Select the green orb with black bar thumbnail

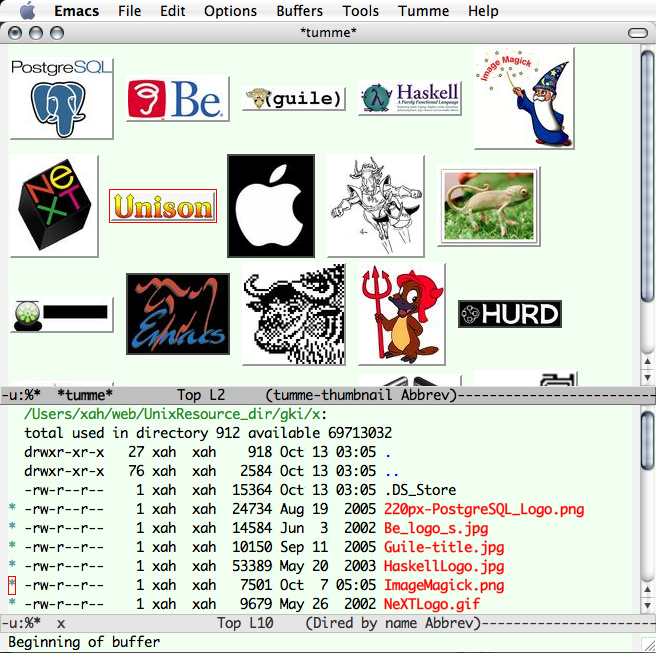pyautogui.click(x=62, y=314)
